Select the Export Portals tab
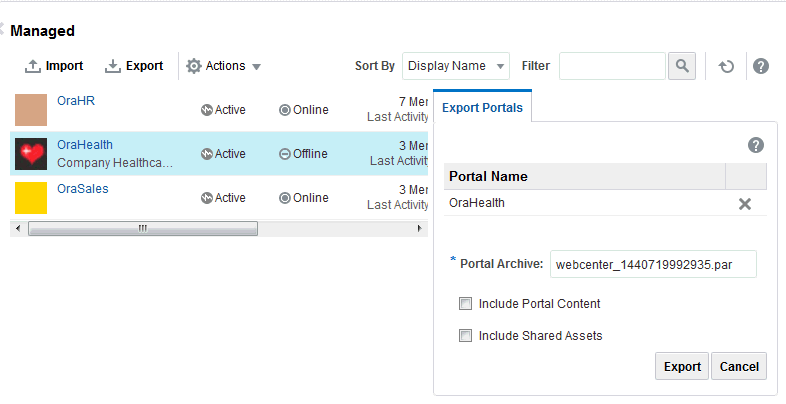The height and width of the screenshot is (404, 786). pyautogui.click(x=482, y=107)
